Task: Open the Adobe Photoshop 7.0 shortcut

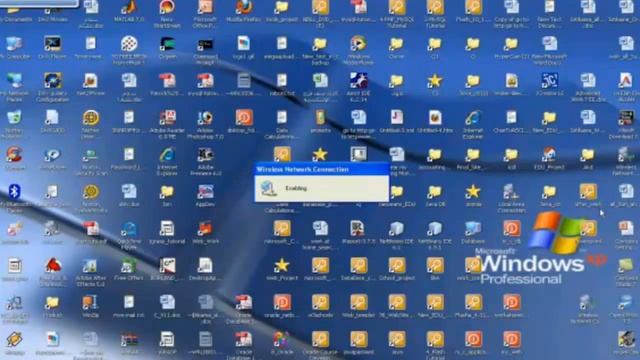Action: point(205,118)
